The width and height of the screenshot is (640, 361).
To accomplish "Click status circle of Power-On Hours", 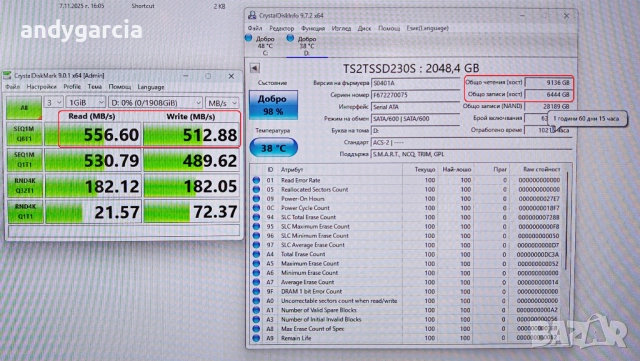I will click(x=256, y=198).
